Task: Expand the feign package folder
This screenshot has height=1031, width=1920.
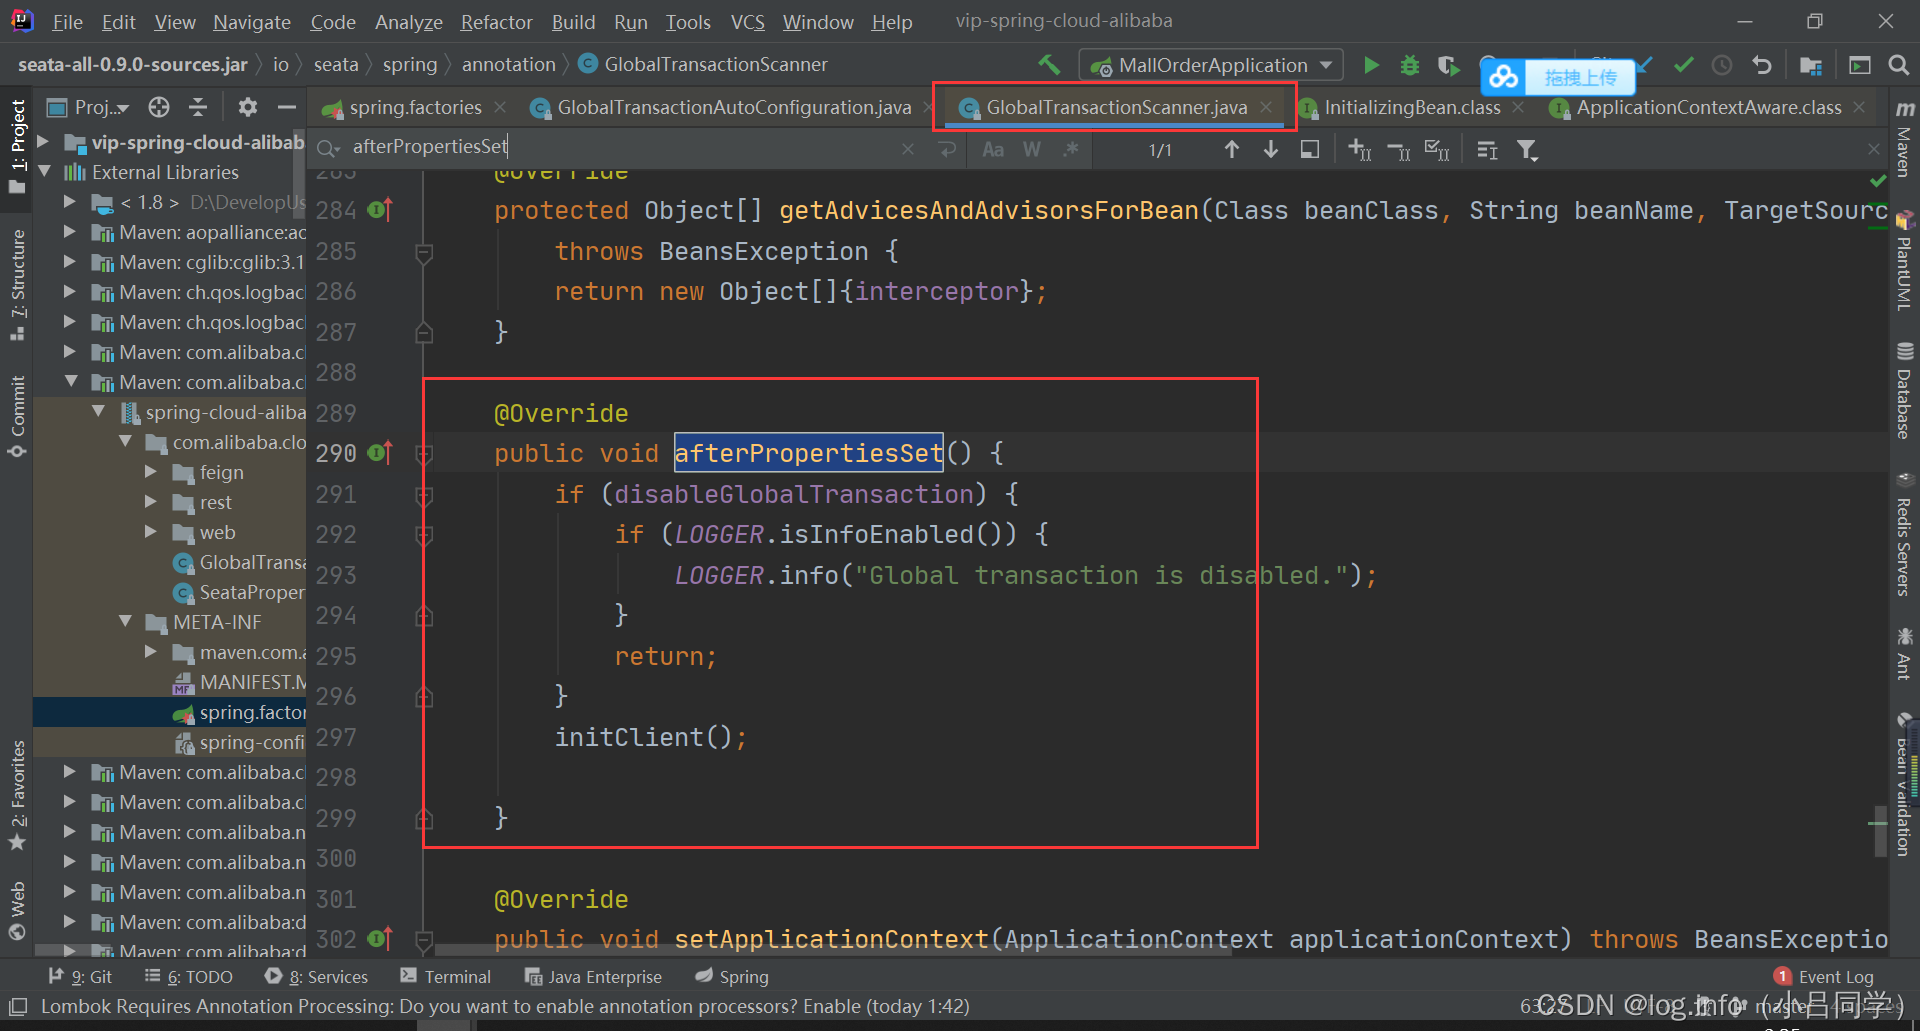Action: tap(151, 472)
